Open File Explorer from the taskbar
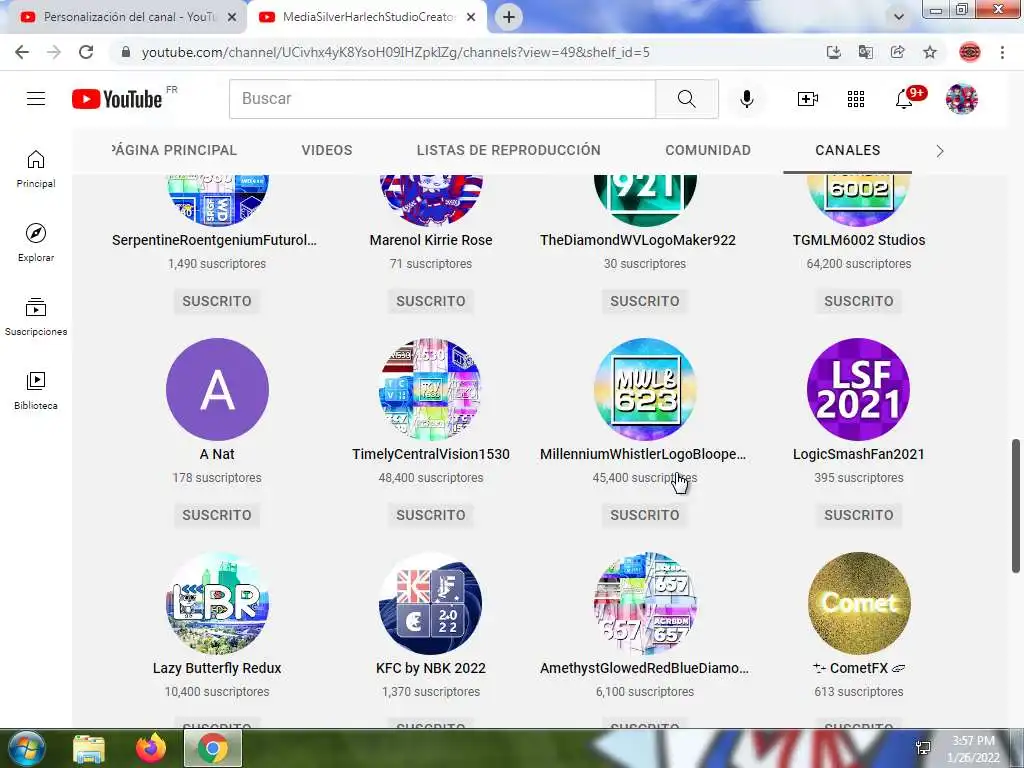Screen dimensions: 1024x768 click(x=88, y=749)
